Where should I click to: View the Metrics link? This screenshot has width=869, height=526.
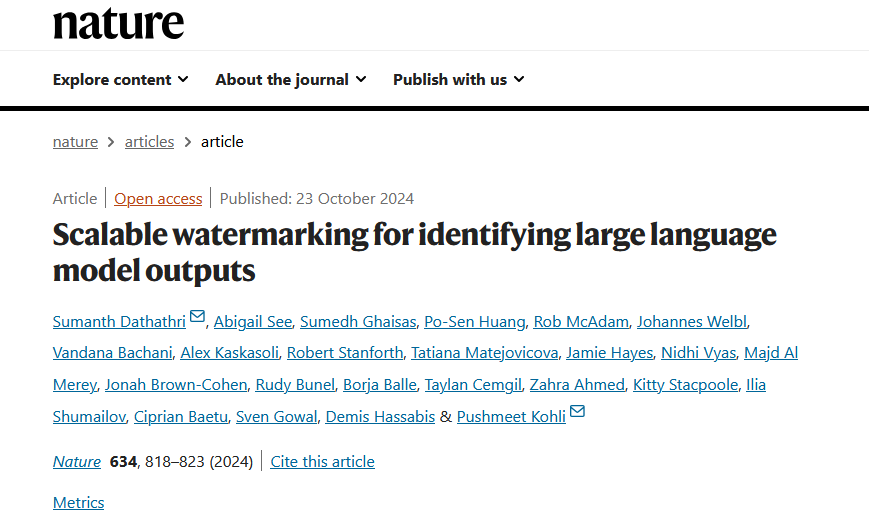78,503
